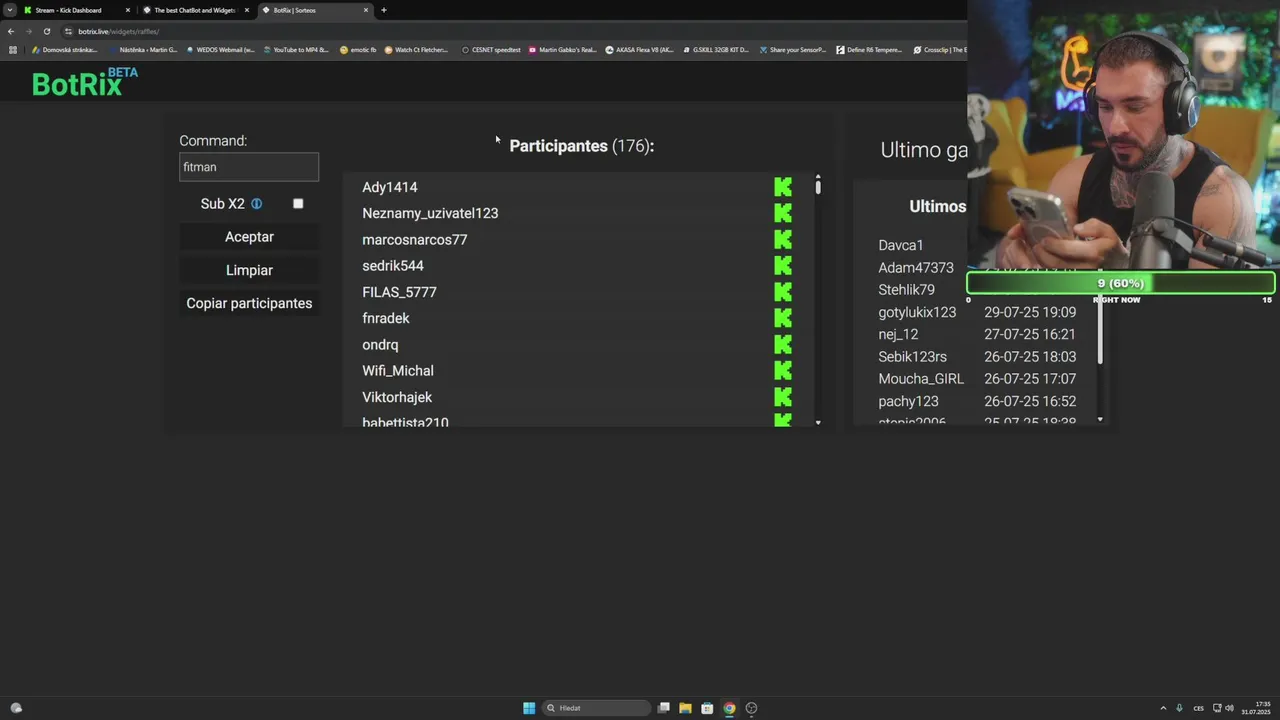Select participant Ady1414
Screen dimensions: 1280x720
coord(390,187)
